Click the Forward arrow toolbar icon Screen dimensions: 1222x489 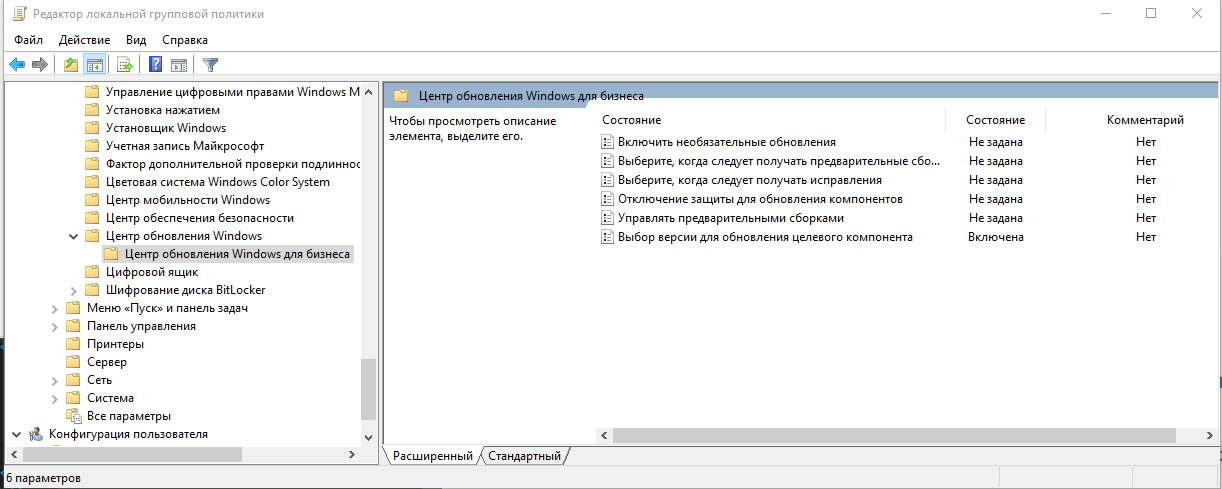[40, 65]
